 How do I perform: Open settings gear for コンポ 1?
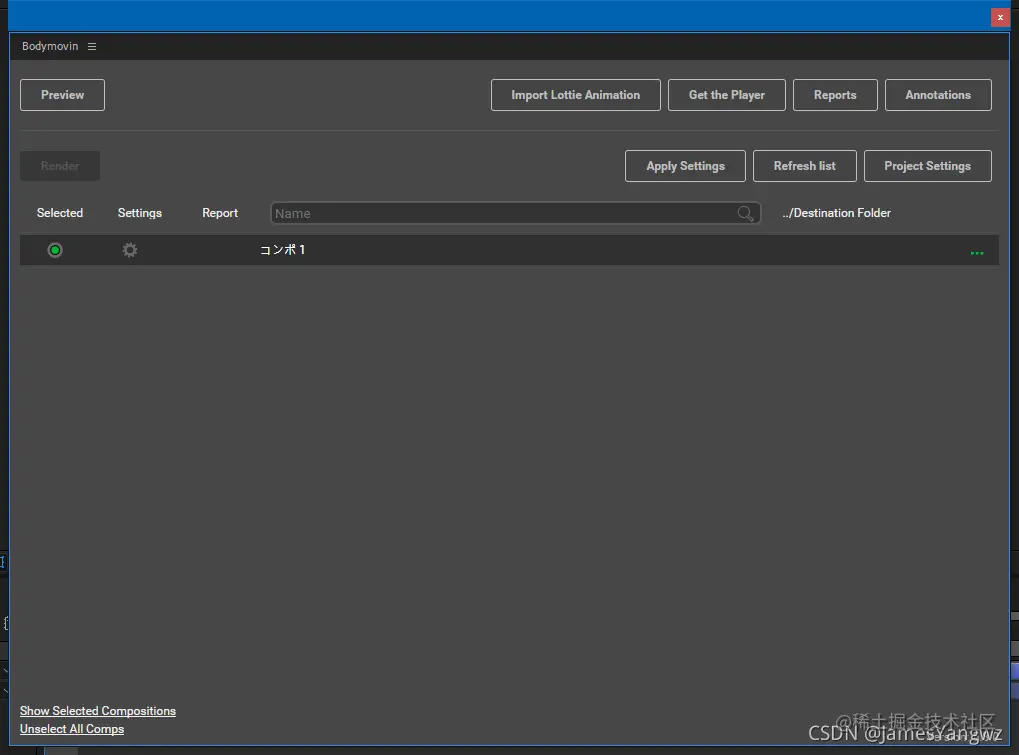tap(130, 250)
